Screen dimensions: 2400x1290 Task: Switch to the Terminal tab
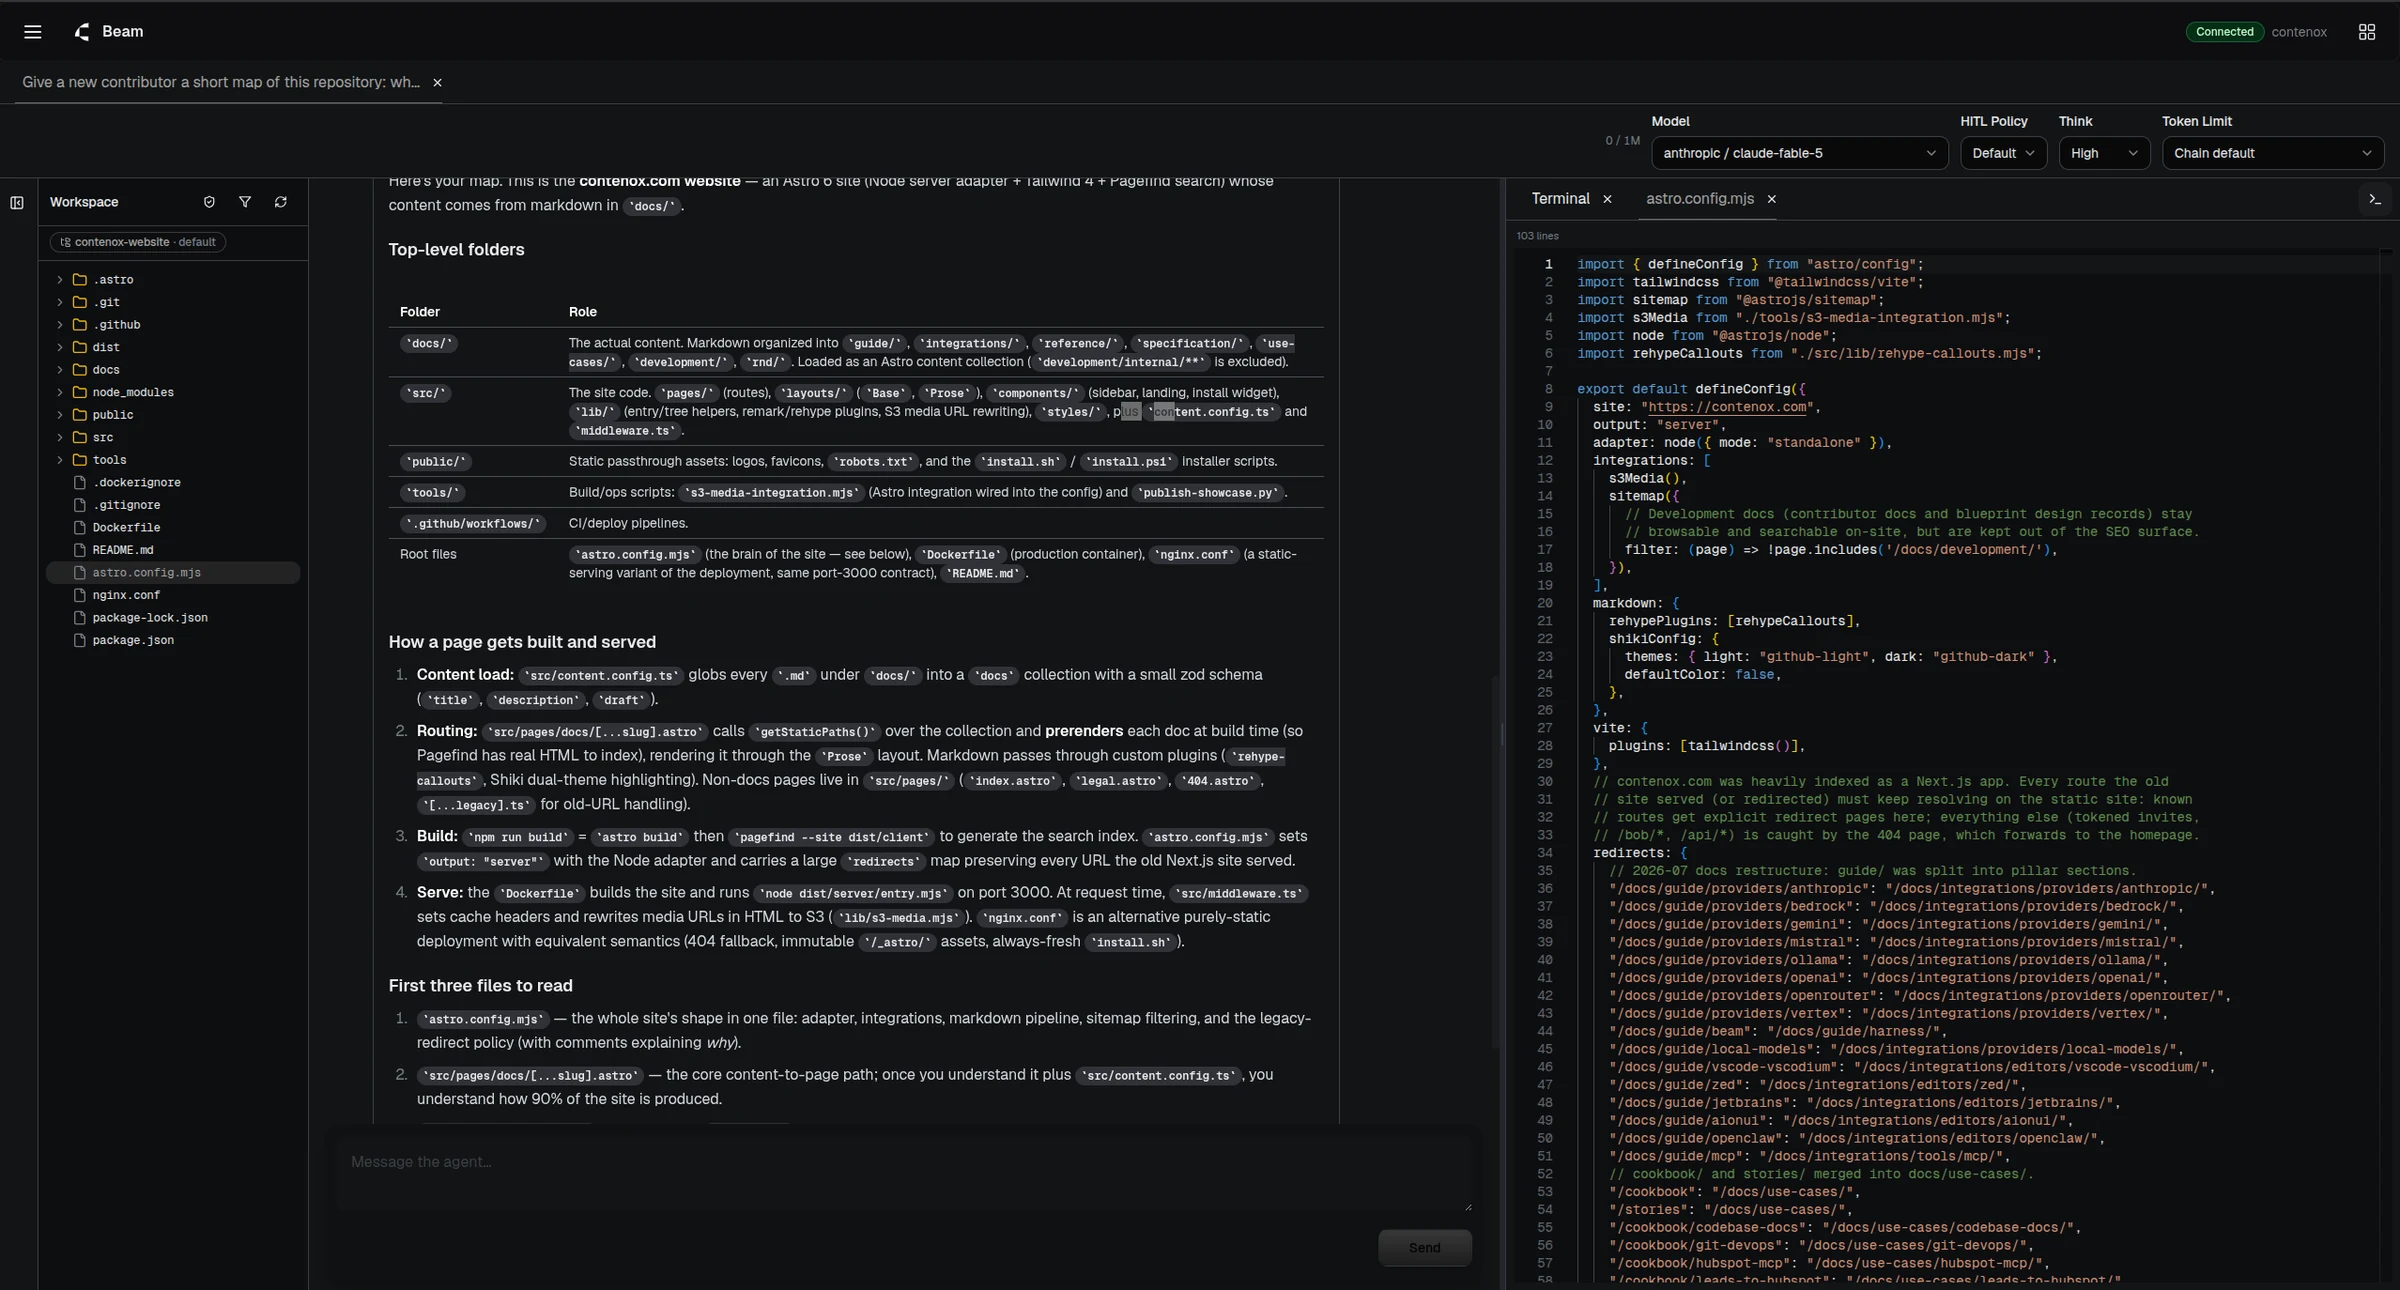pos(1560,199)
